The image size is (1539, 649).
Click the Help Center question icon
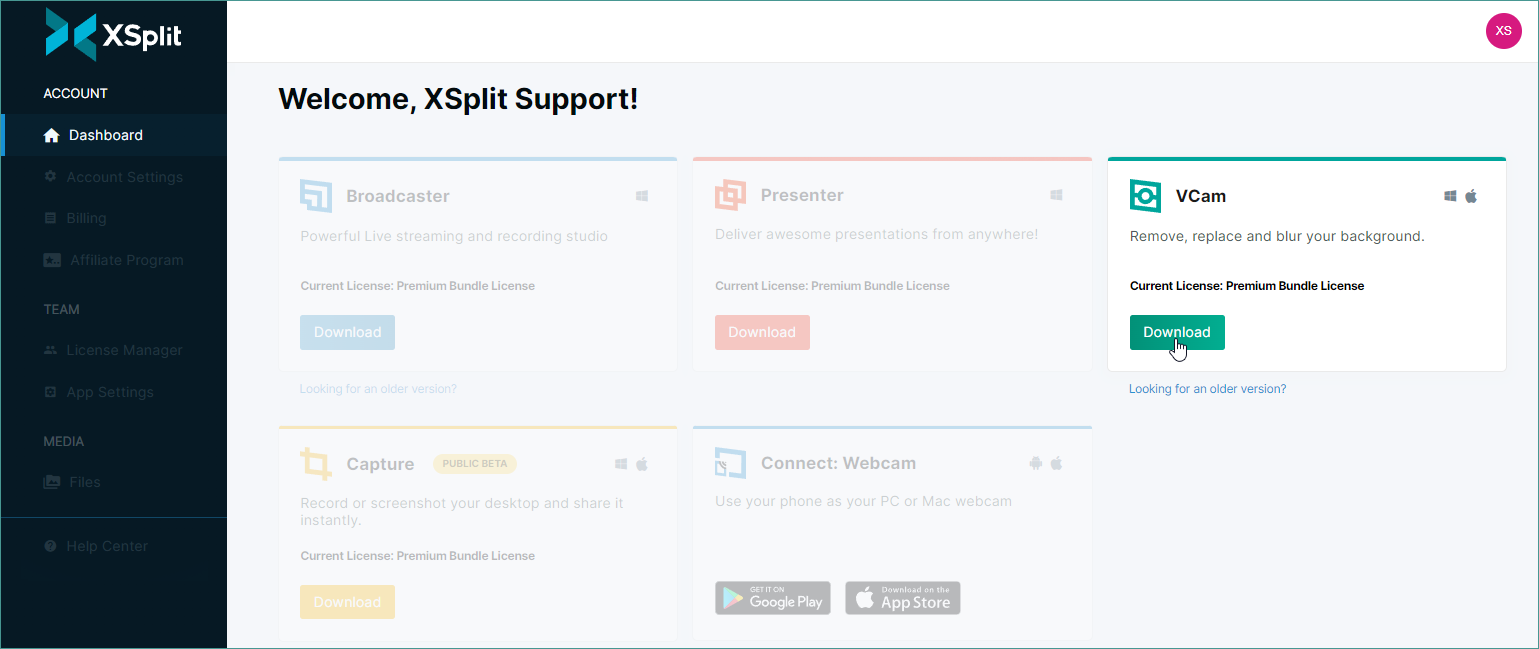point(51,546)
